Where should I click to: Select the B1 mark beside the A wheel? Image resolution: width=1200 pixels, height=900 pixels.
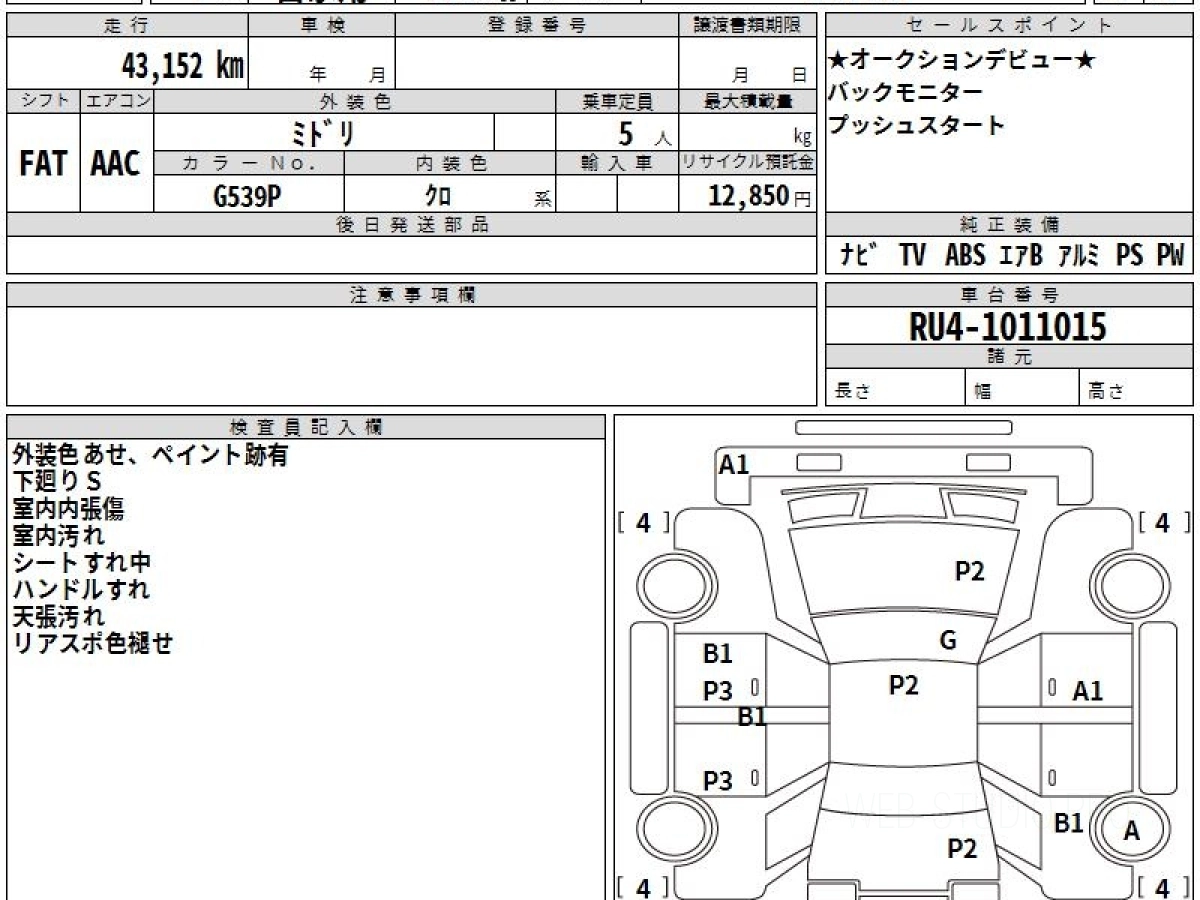pos(1070,823)
